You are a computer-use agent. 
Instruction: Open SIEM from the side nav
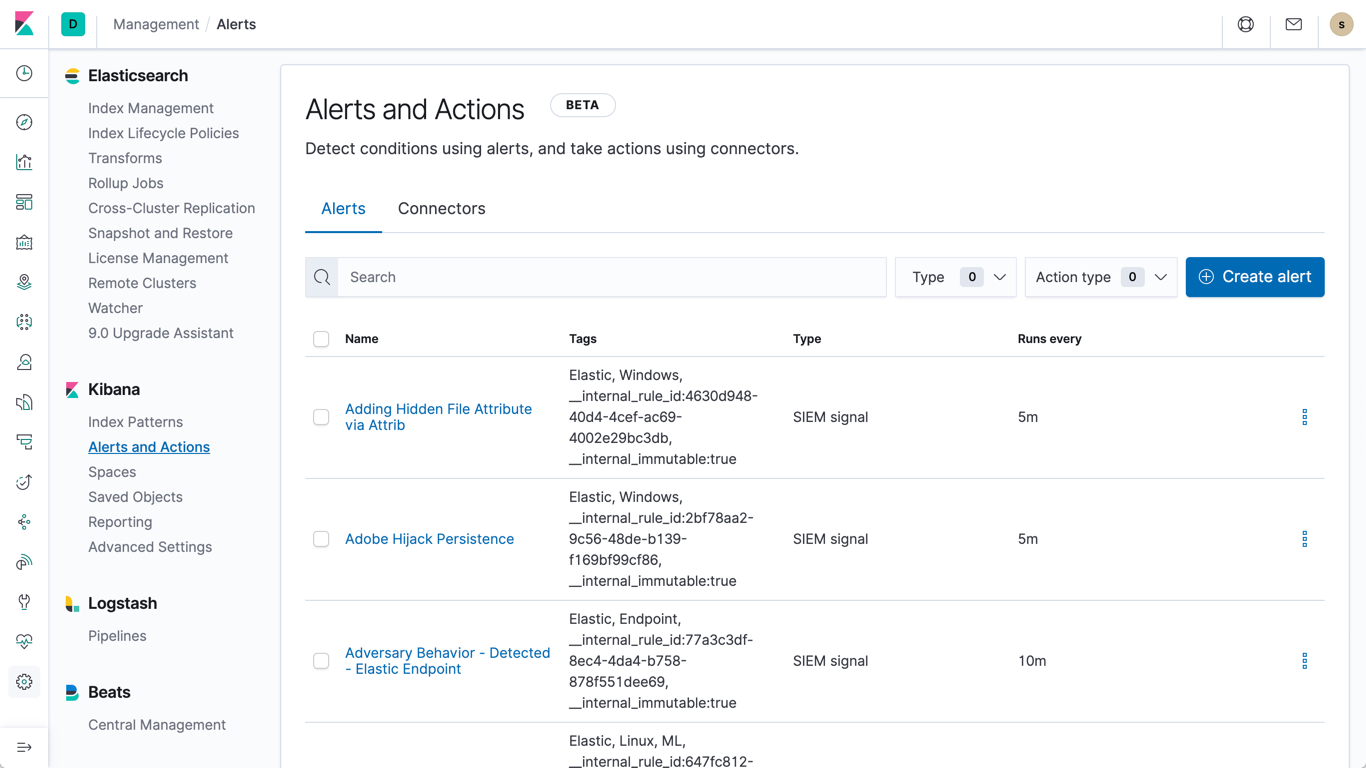[x=24, y=562]
